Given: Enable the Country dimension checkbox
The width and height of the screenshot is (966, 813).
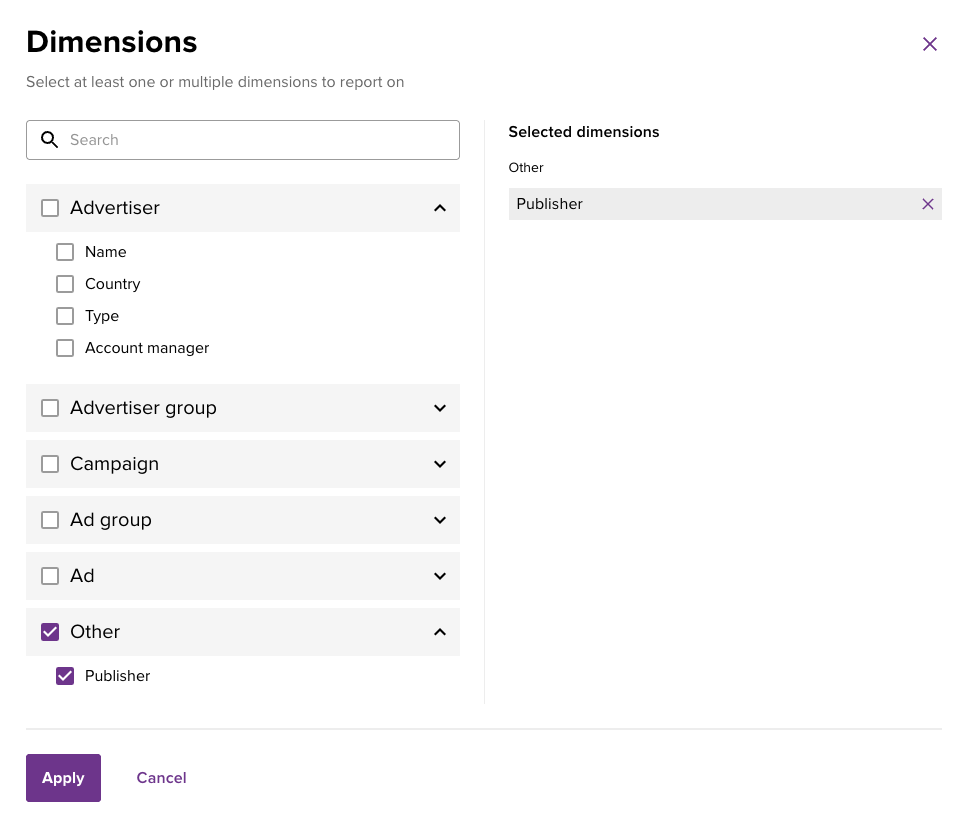Looking at the screenshot, I should pos(65,284).
